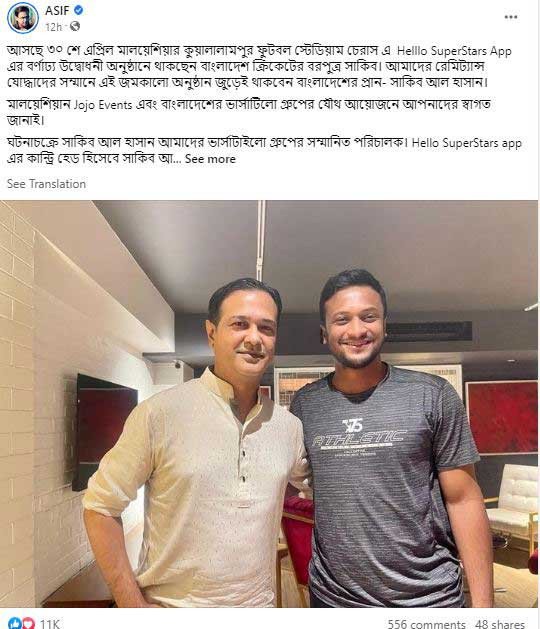Click the ASIF page name
This screenshot has height=629, width=540.
(x=57, y=11)
